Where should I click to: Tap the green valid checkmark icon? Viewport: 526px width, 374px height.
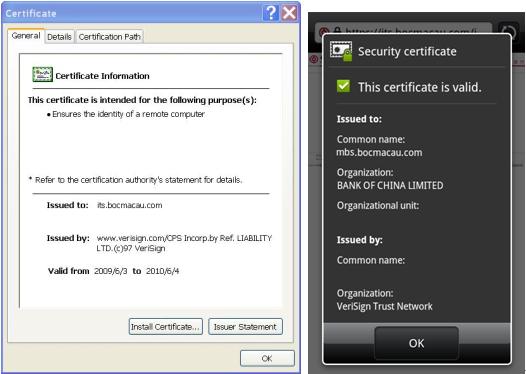pos(343,86)
